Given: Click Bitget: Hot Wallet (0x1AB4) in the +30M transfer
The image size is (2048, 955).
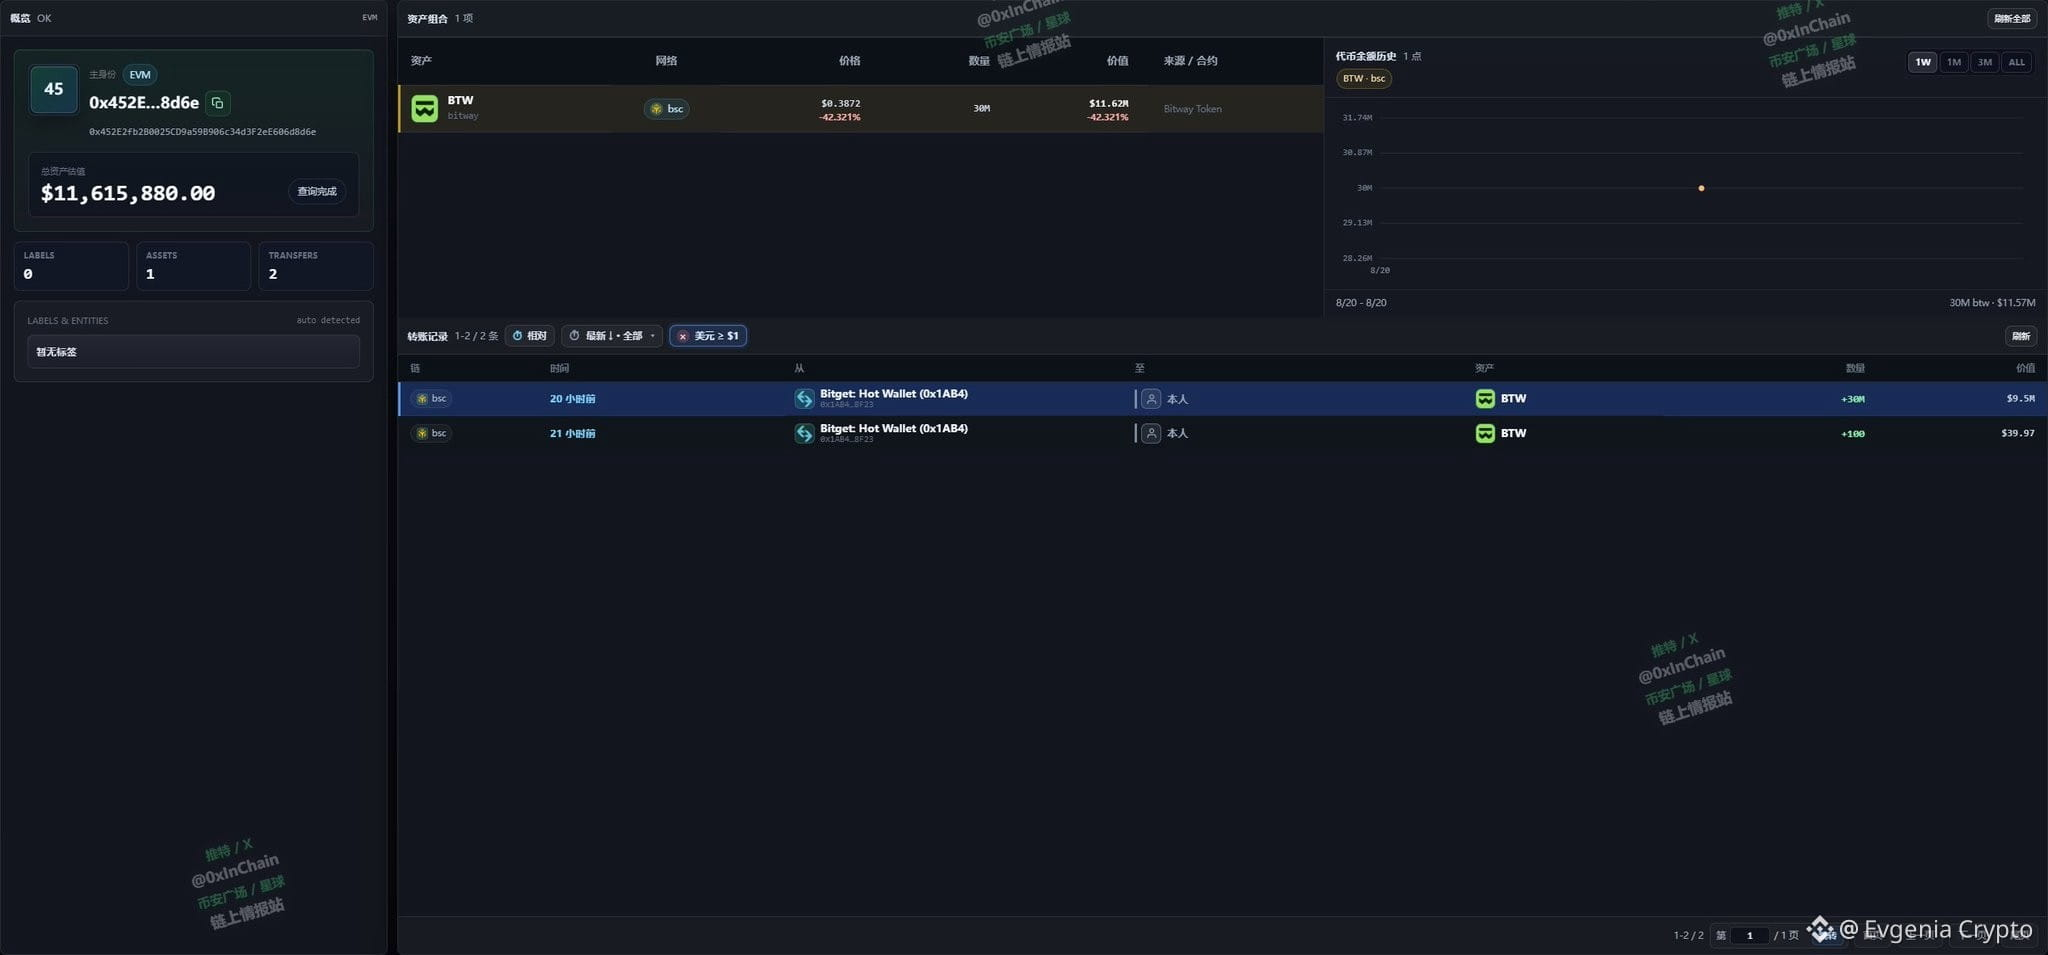Looking at the screenshot, I should point(894,394).
